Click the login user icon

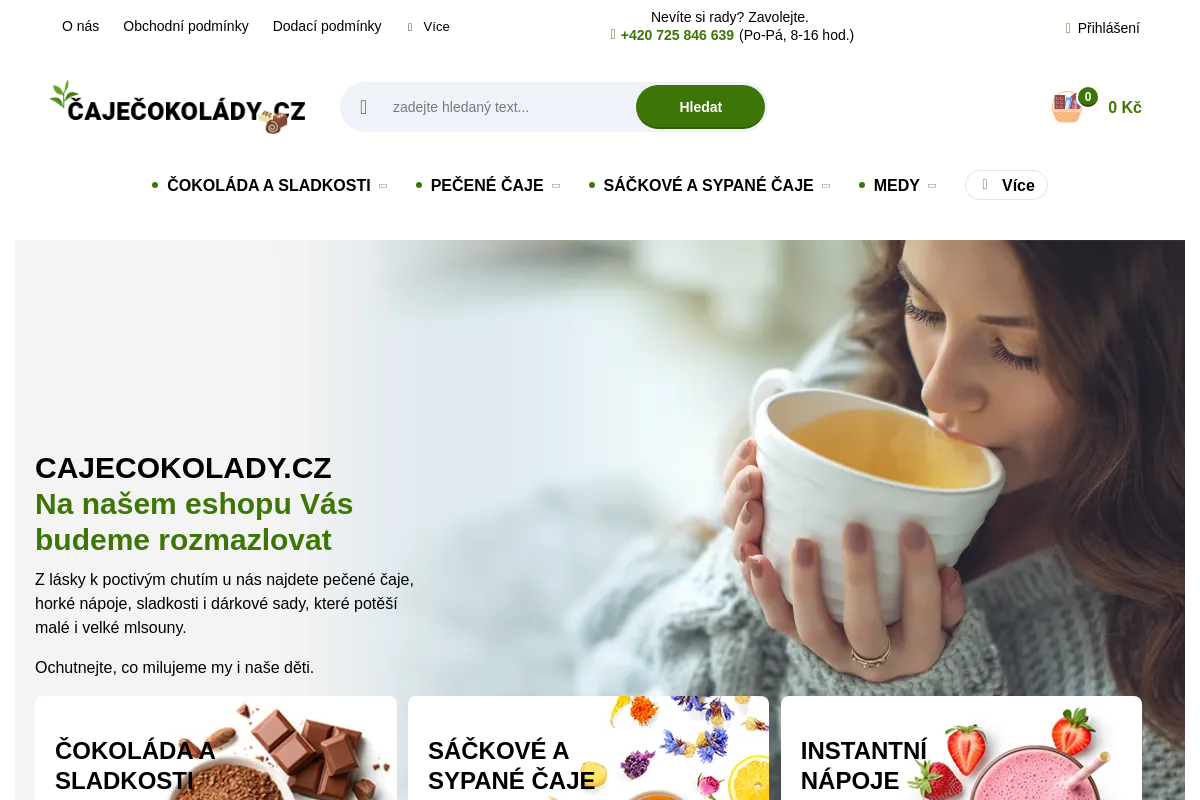(1068, 28)
